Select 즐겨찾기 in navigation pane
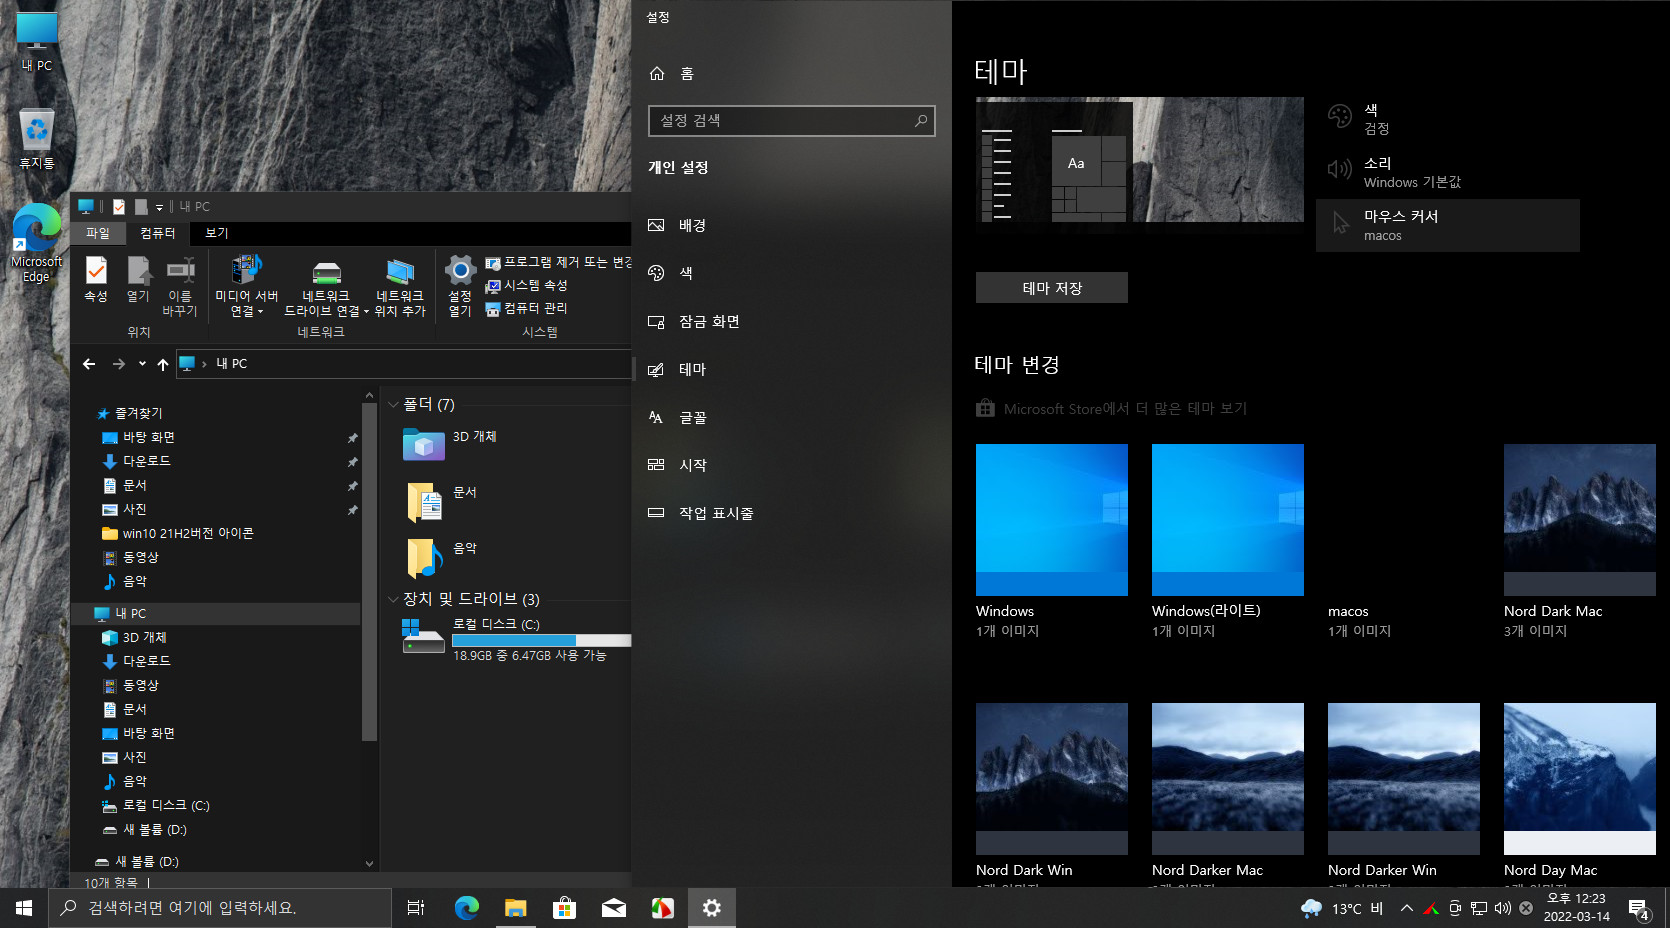The width and height of the screenshot is (1670, 928). click(x=130, y=413)
